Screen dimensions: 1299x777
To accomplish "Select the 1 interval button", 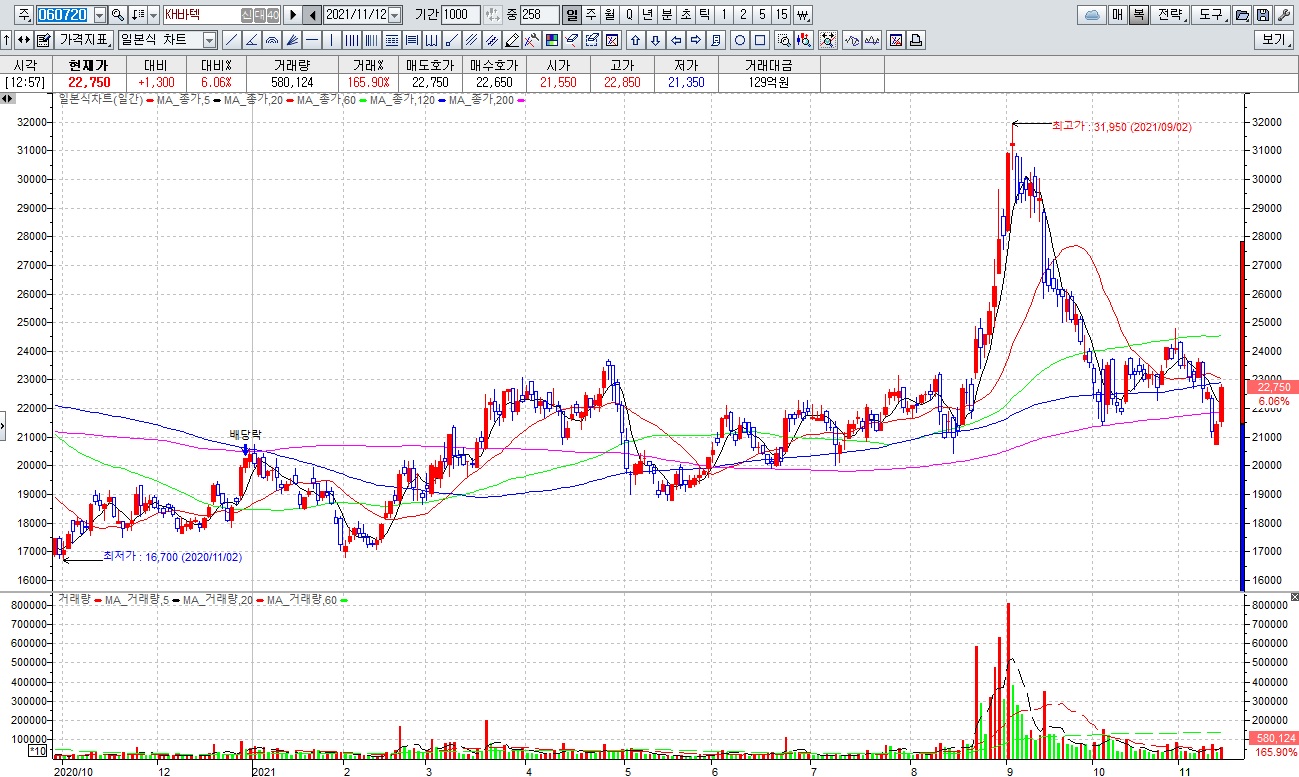I will pos(724,15).
